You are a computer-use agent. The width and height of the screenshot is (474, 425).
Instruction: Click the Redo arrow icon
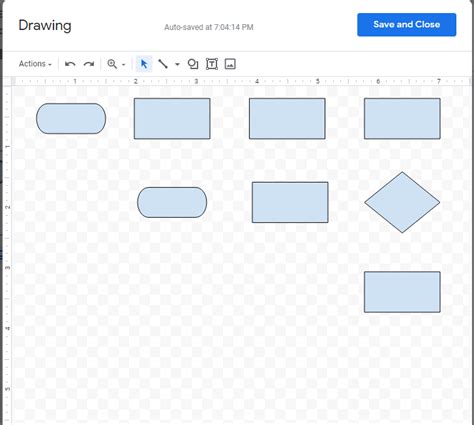point(89,64)
